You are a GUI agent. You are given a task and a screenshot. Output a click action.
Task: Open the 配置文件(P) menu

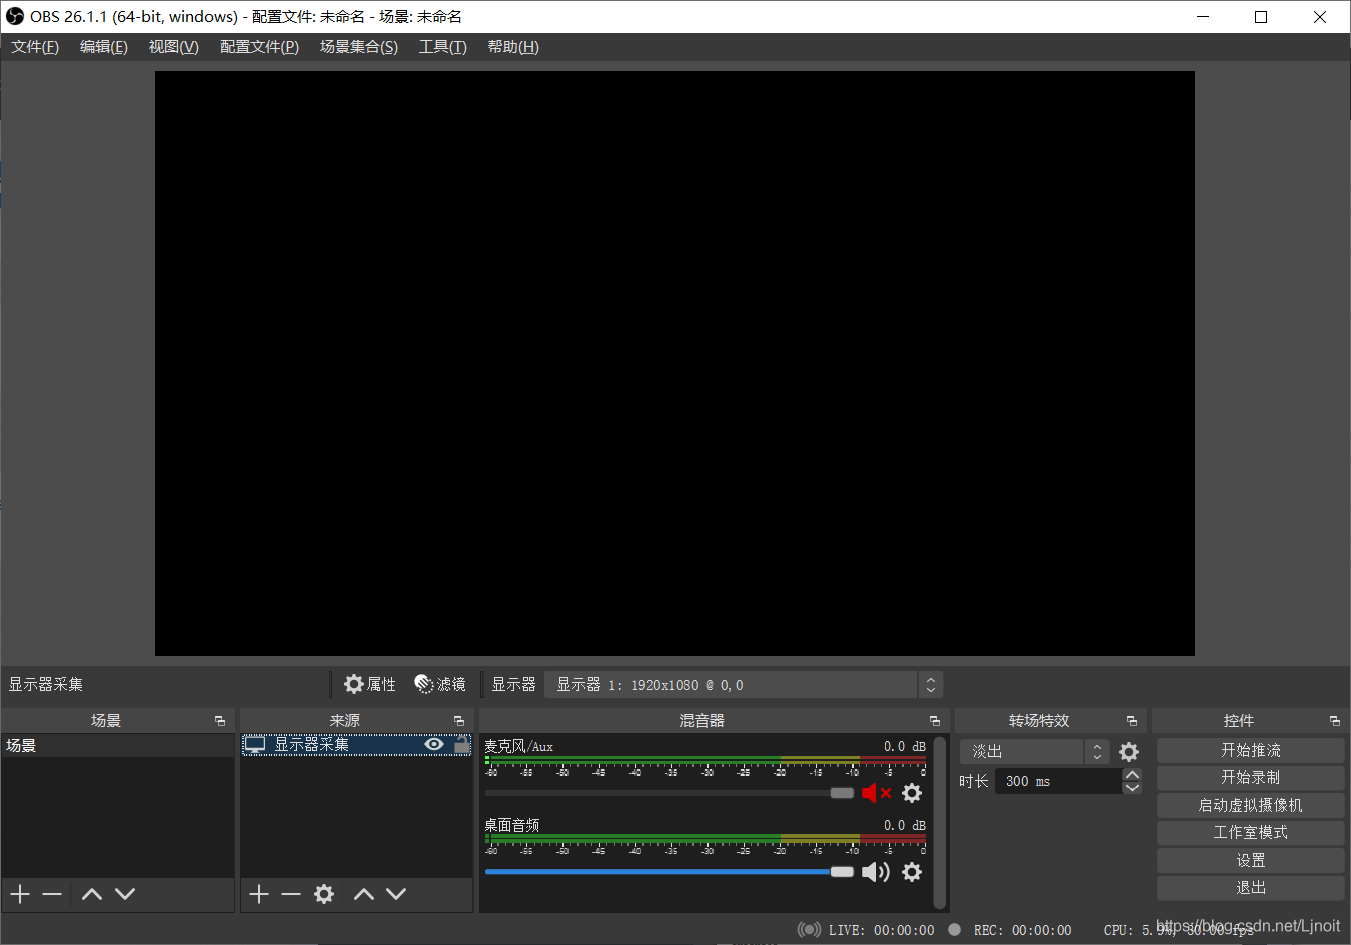(x=260, y=47)
